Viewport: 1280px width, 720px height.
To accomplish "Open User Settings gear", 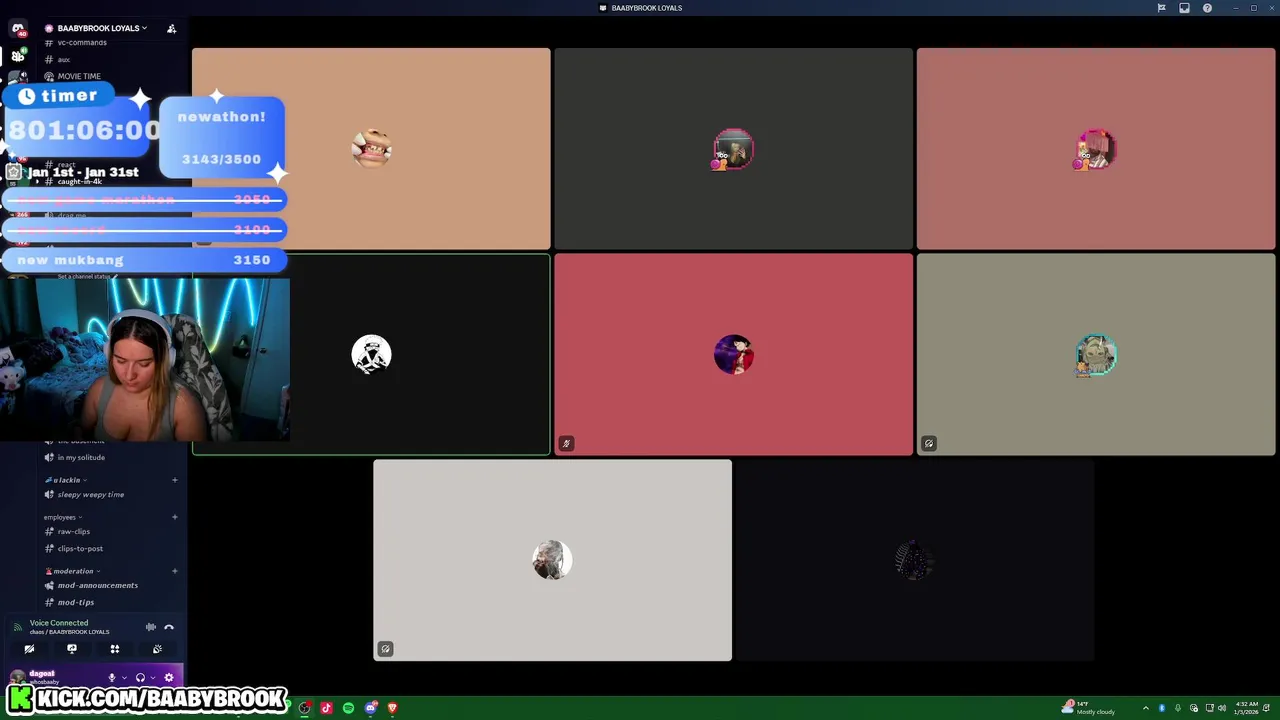I will click(x=168, y=677).
